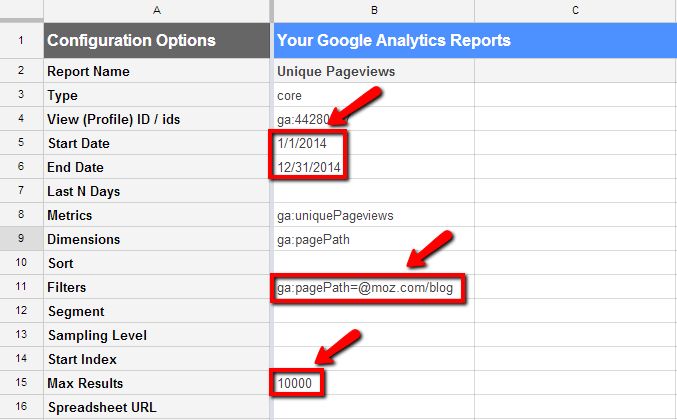This screenshot has width=677, height=420.
Task: Select column C header
Action: pos(575,10)
